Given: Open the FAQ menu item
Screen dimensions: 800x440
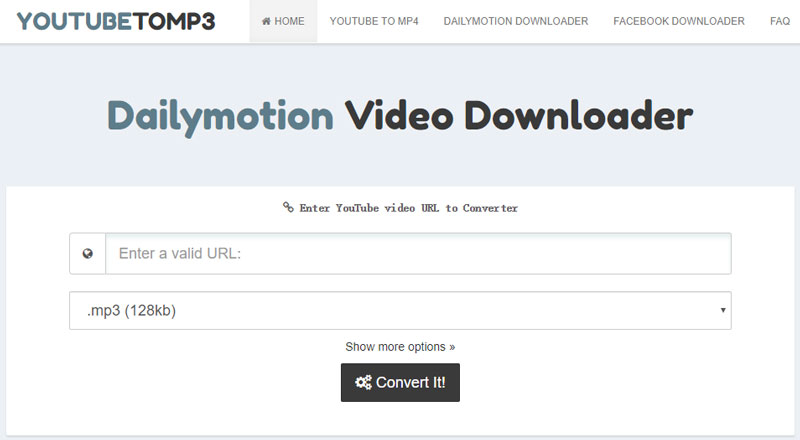Looking at the screenshot, I should coord(780,21).
